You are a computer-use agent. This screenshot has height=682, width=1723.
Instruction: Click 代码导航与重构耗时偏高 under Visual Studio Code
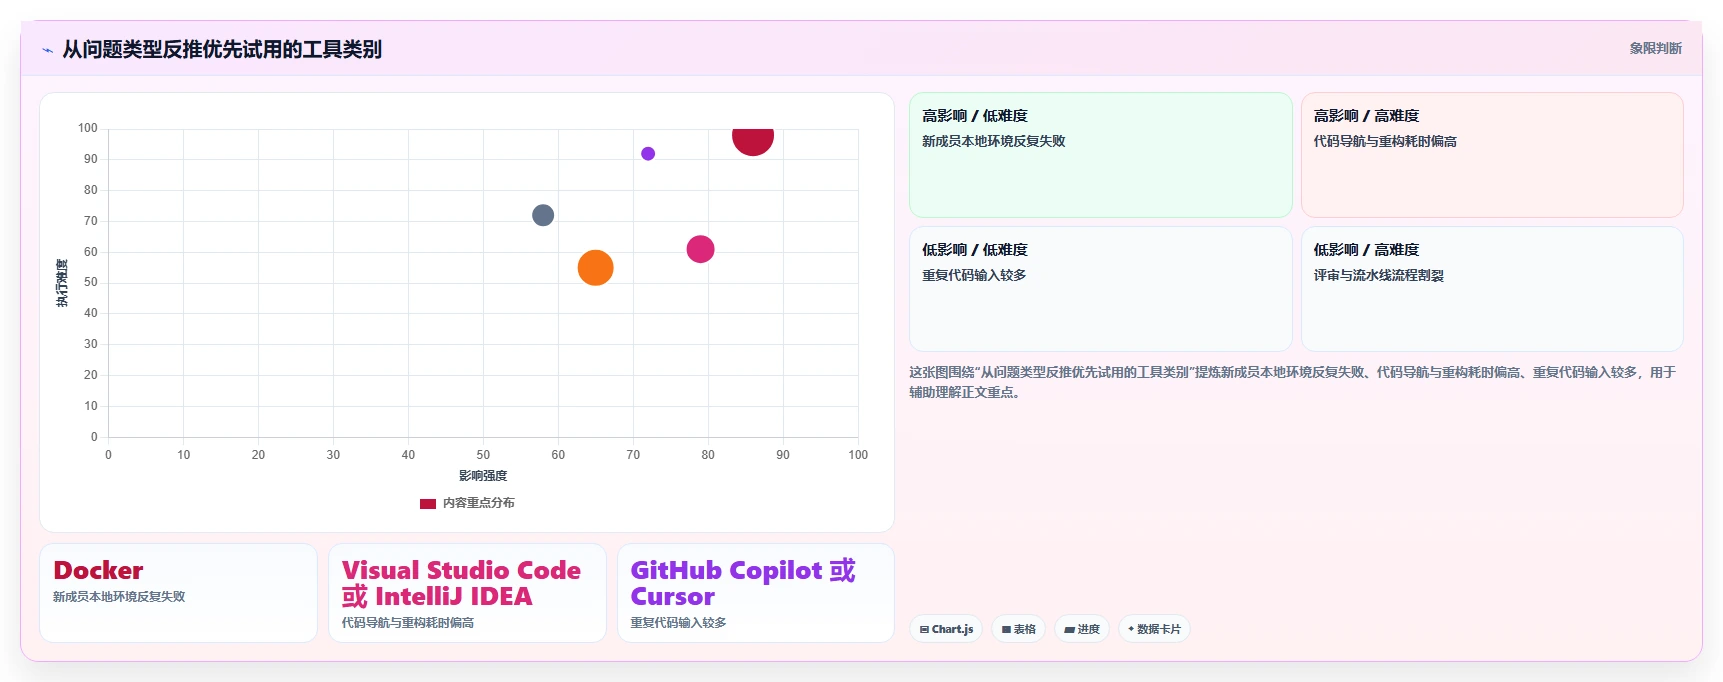click(x=408, y=623)
